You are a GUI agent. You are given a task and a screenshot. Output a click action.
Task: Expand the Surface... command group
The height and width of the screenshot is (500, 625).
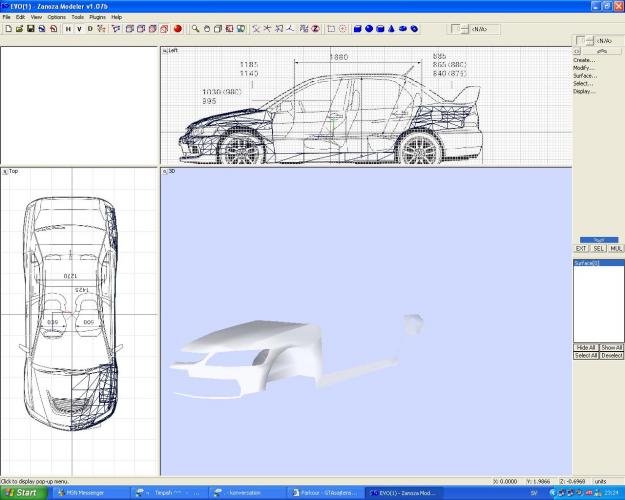585,76
